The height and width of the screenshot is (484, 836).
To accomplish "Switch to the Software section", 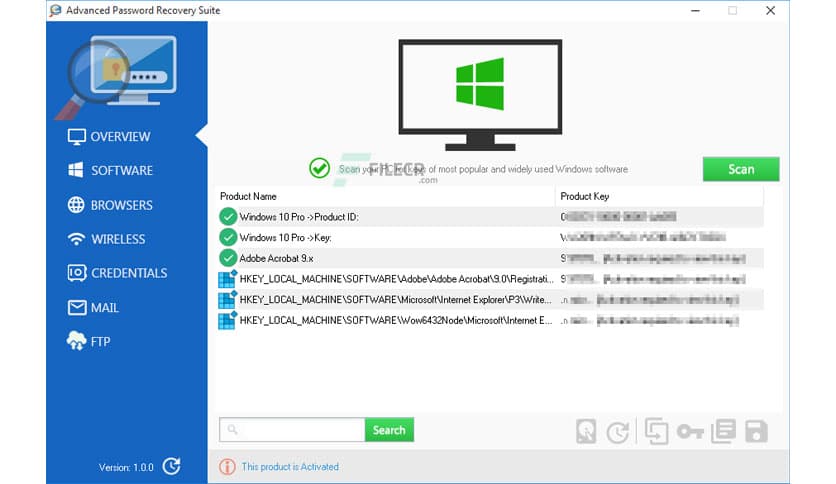I will point(110,171).
